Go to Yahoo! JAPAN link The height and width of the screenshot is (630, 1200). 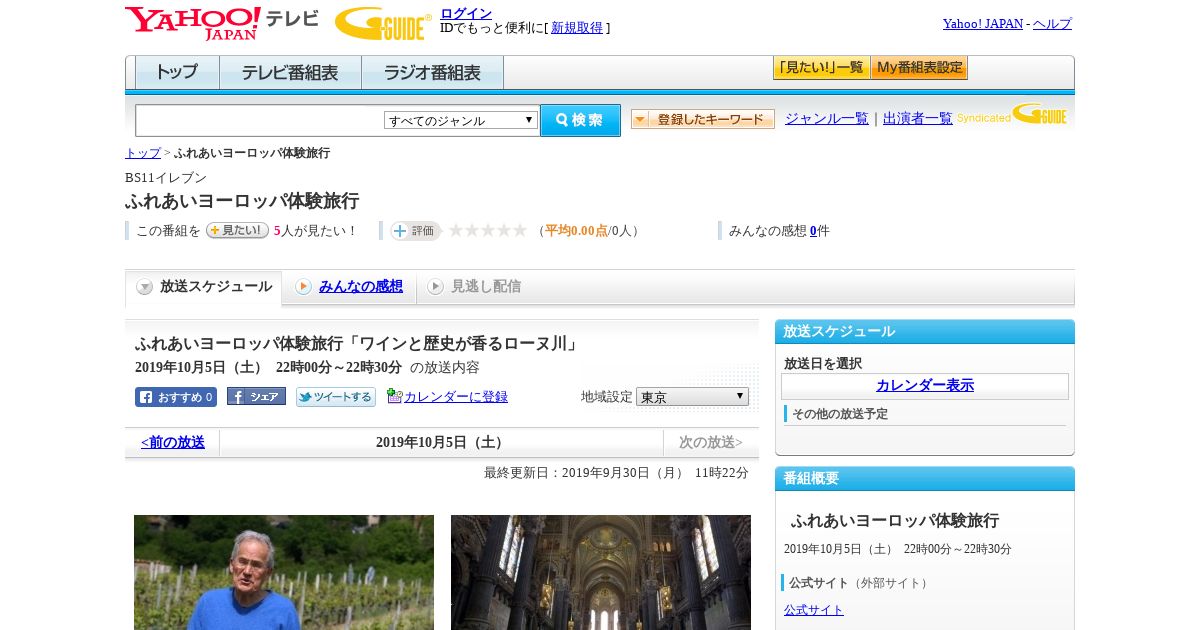982,24
